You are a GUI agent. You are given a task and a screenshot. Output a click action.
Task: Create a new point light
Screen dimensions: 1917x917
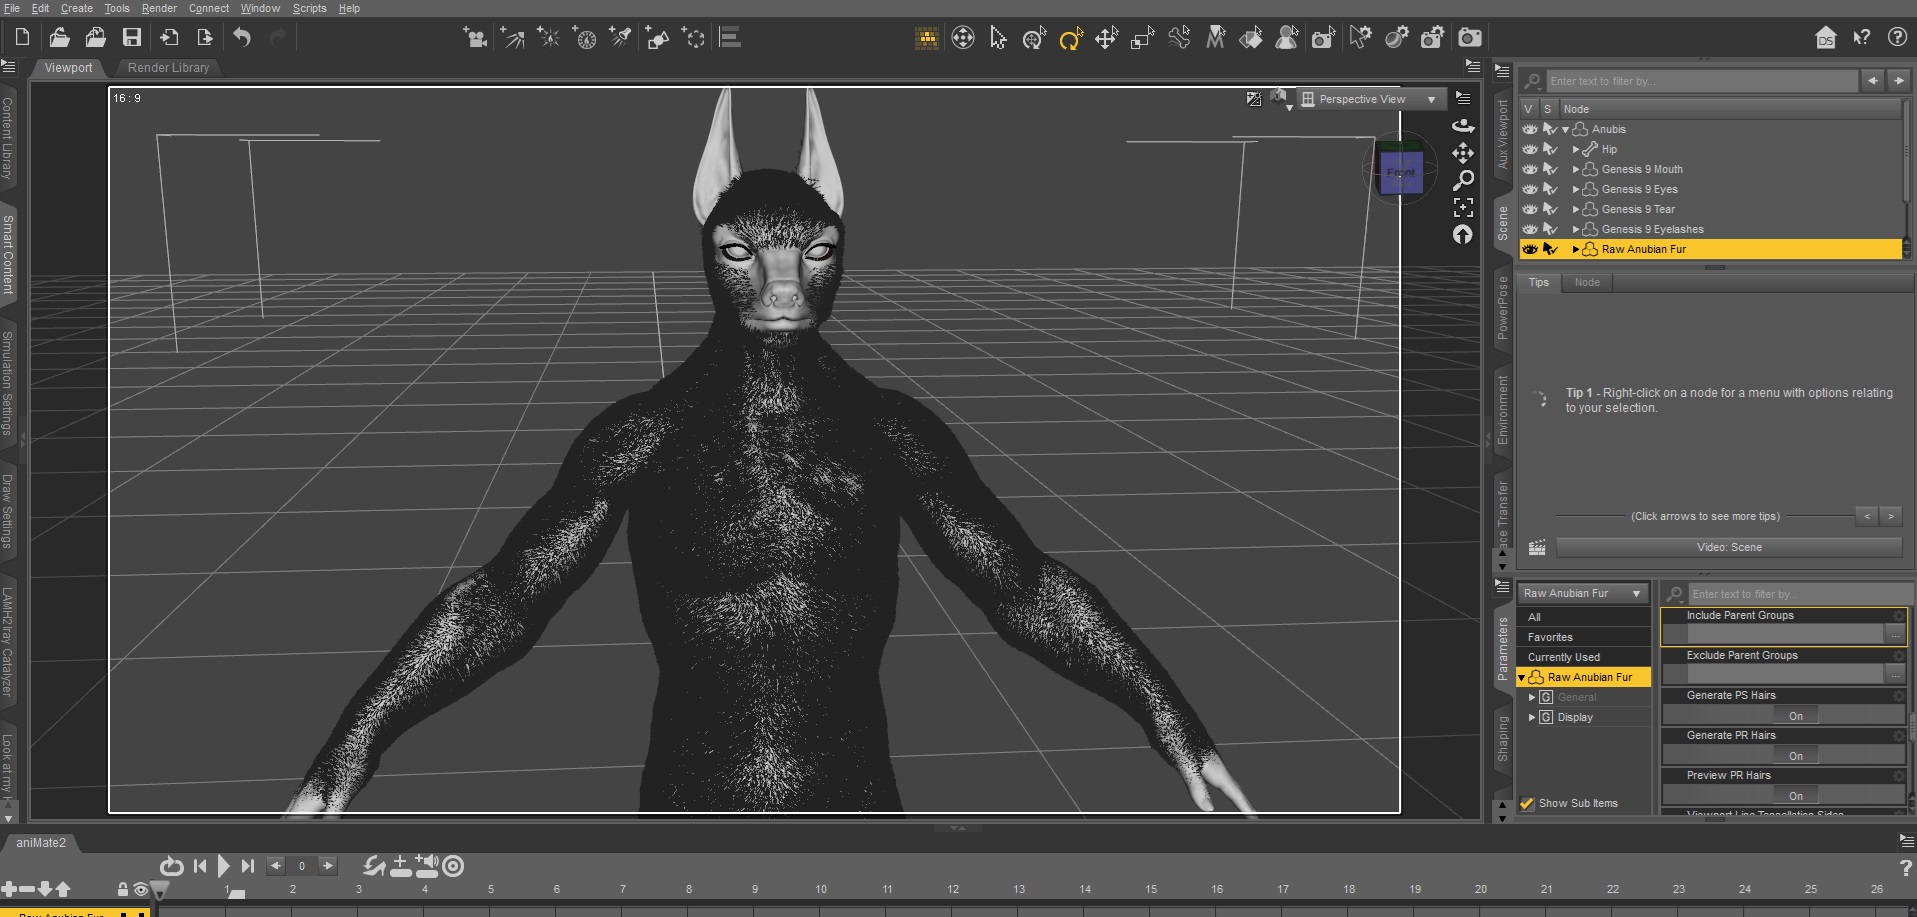[x=548, y=38]
